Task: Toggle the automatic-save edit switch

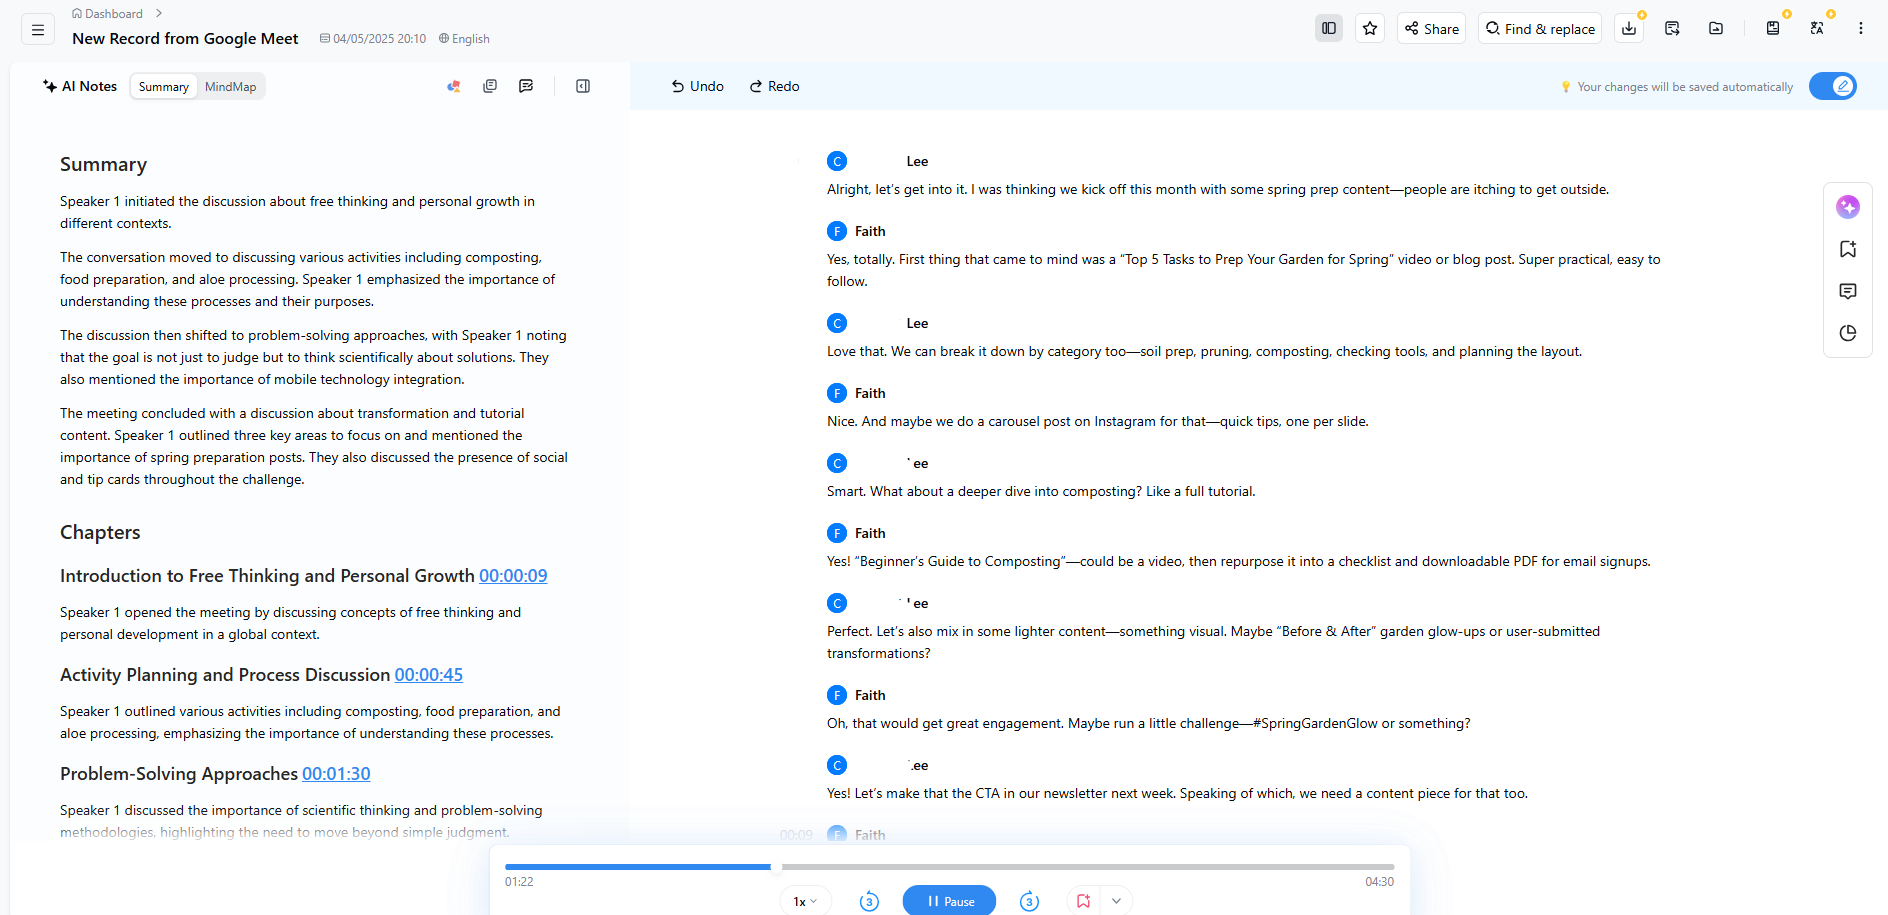Action: (1832, 86)
